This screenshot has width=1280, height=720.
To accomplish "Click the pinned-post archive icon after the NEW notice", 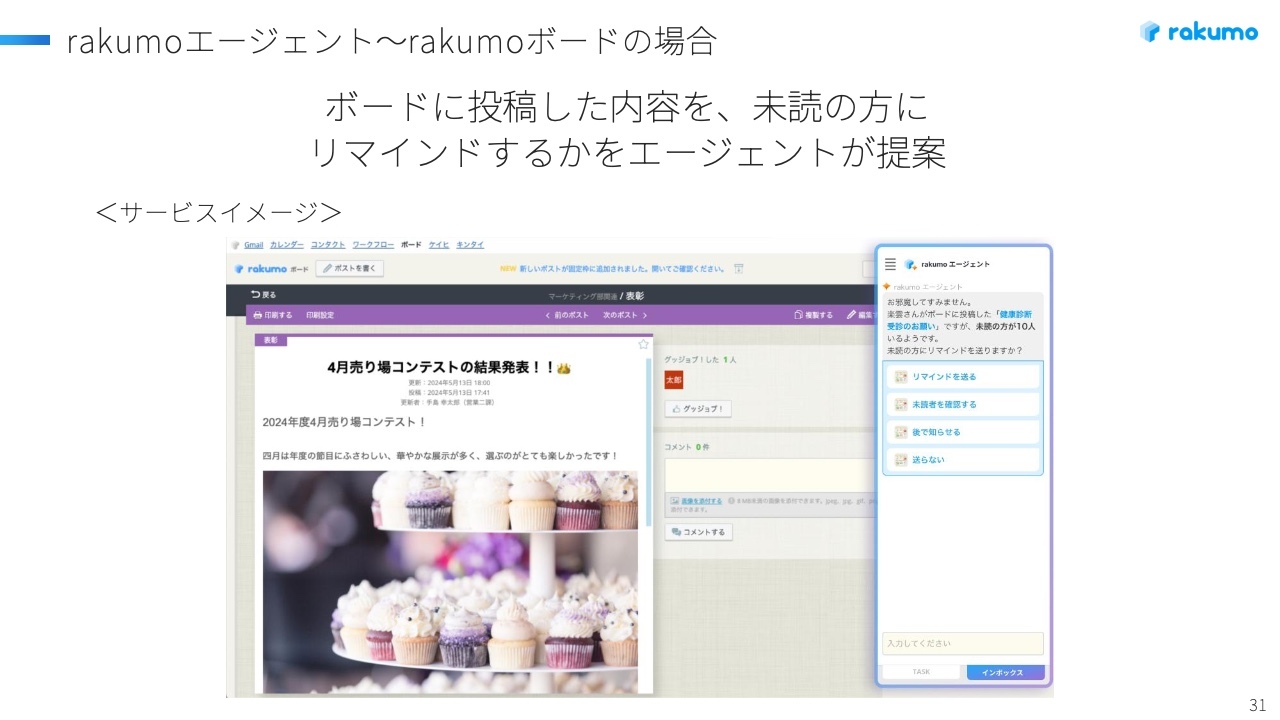I will (x=738, y=268).
